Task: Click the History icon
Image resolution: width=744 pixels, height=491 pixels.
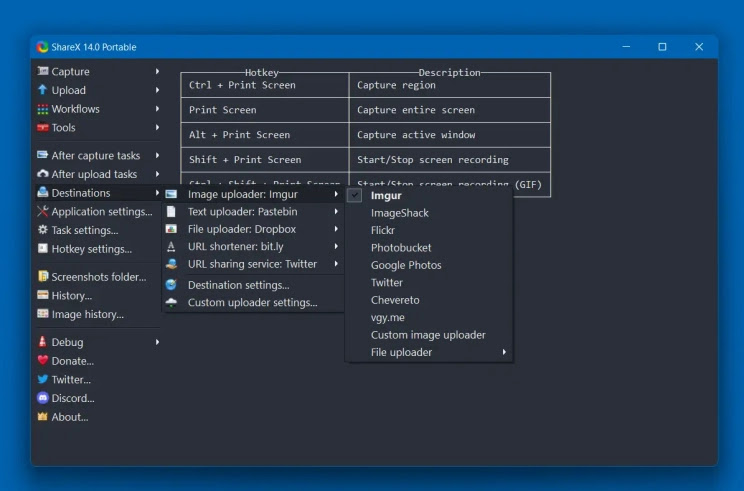Action: click(x=43, y=295)
